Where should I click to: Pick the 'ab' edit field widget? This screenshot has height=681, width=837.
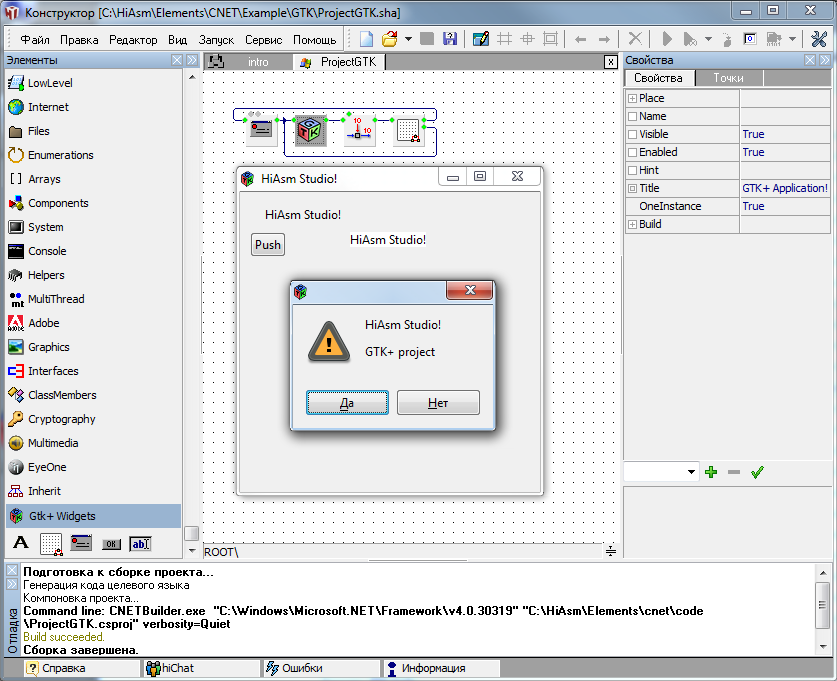click(140, 543)
